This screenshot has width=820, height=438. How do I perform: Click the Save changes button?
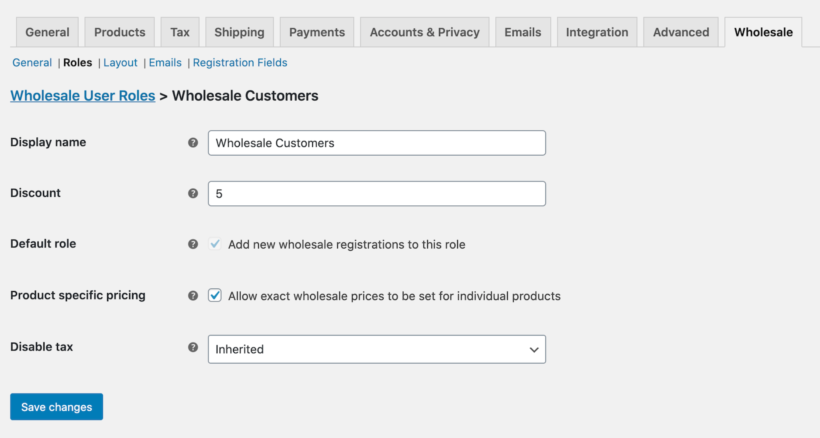[56, 407]
